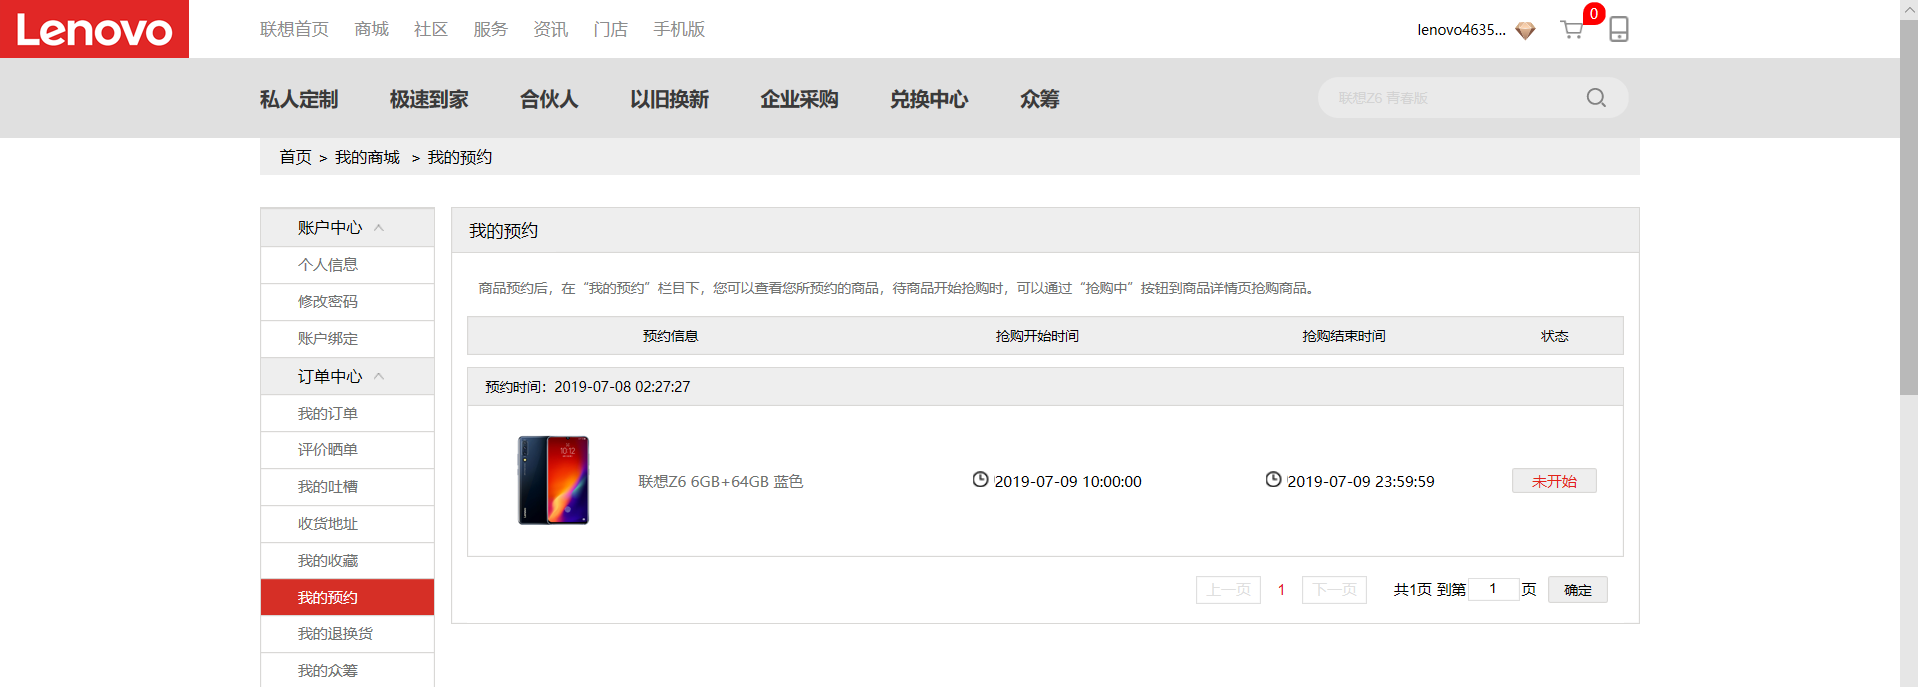The image size is (1918, 687).
Task: Go to 私人定制 category
Action: (299, 99)
